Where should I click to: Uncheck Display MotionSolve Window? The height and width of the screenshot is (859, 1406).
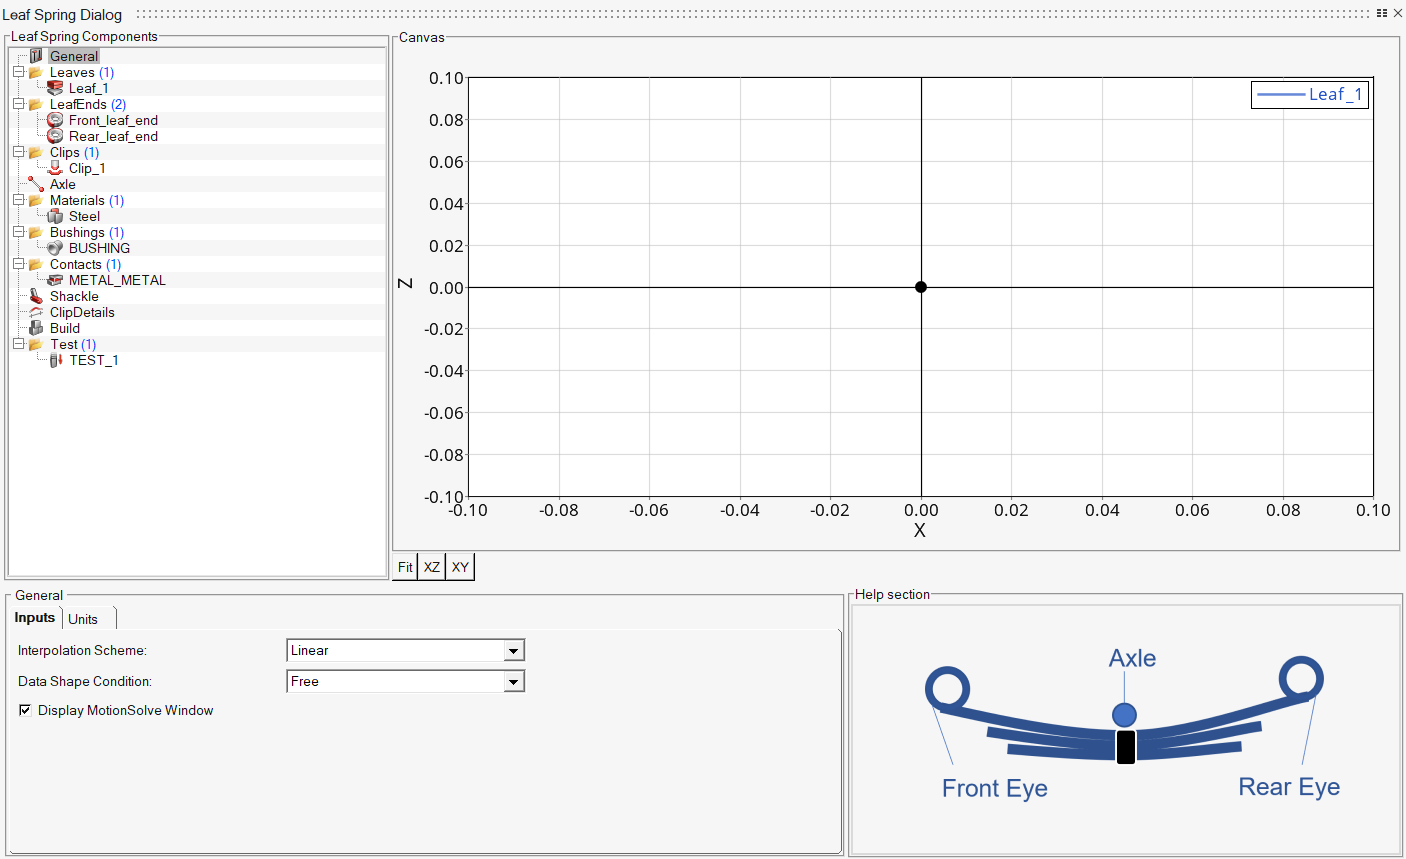24,710
